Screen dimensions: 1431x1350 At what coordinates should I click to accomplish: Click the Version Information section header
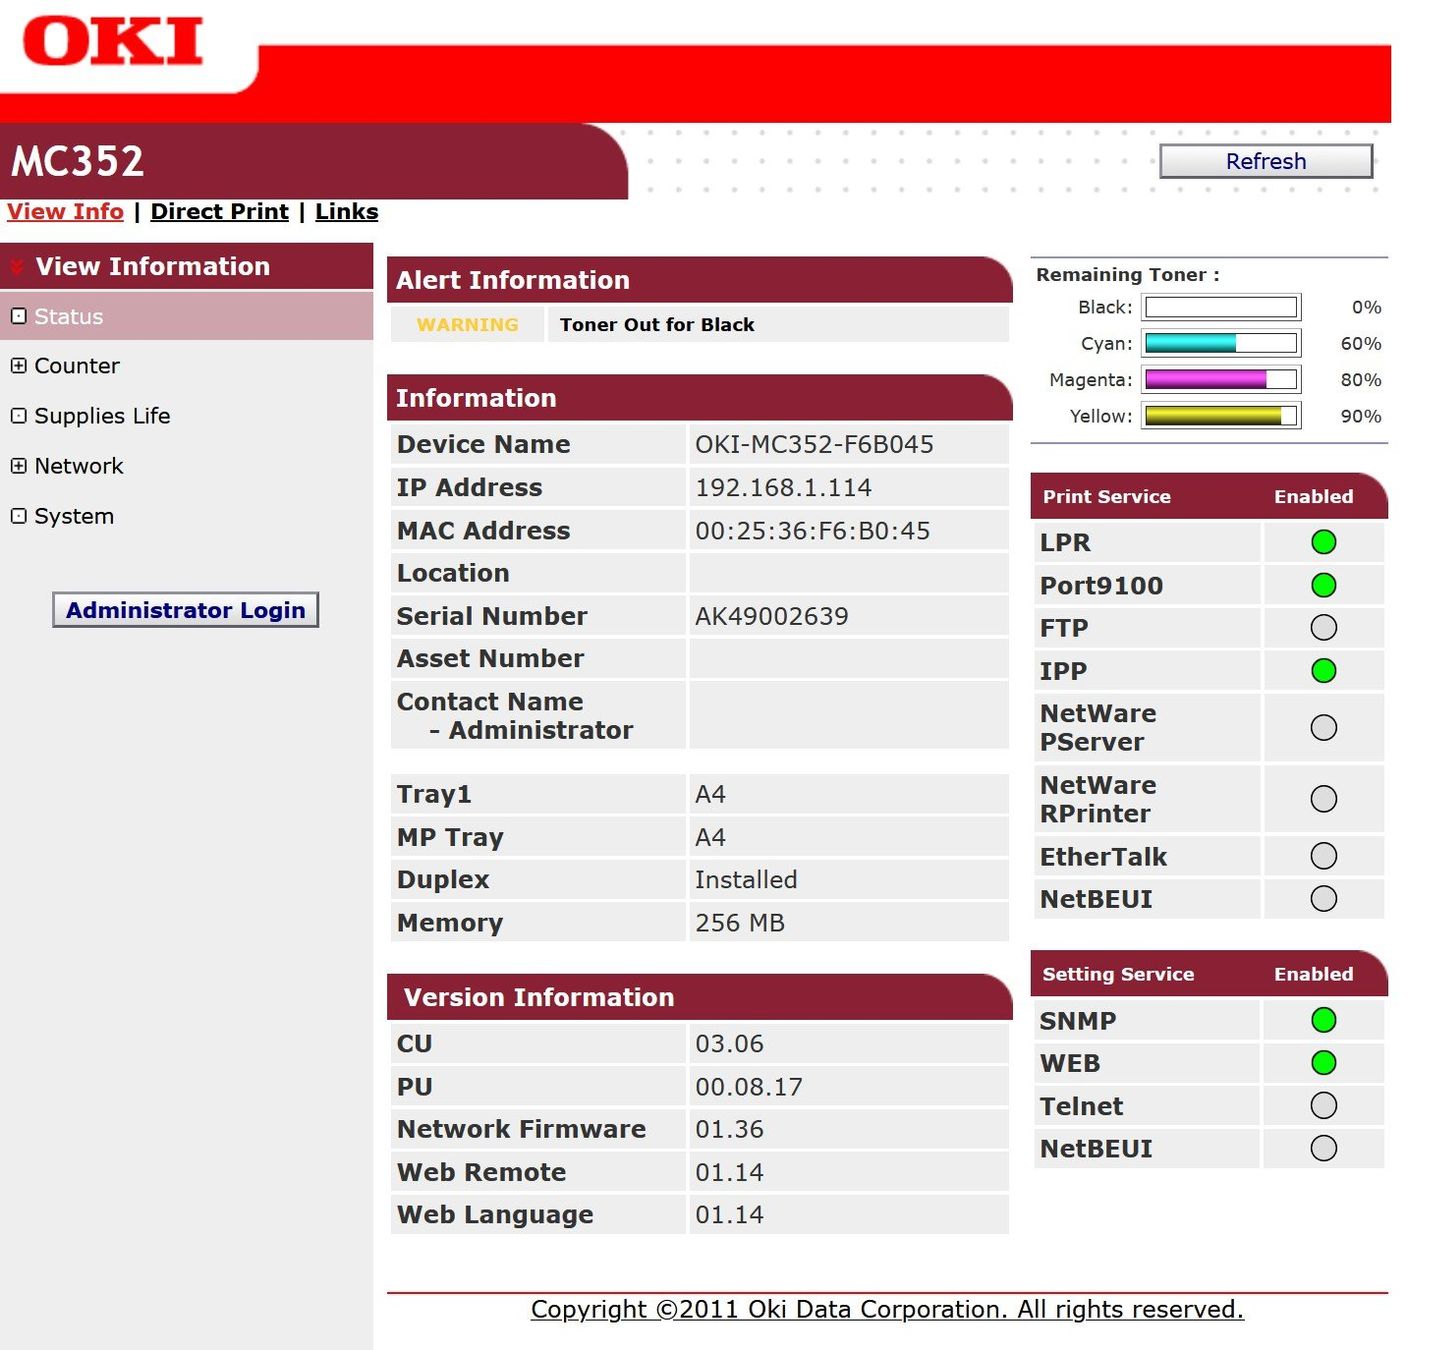(699, 997)
